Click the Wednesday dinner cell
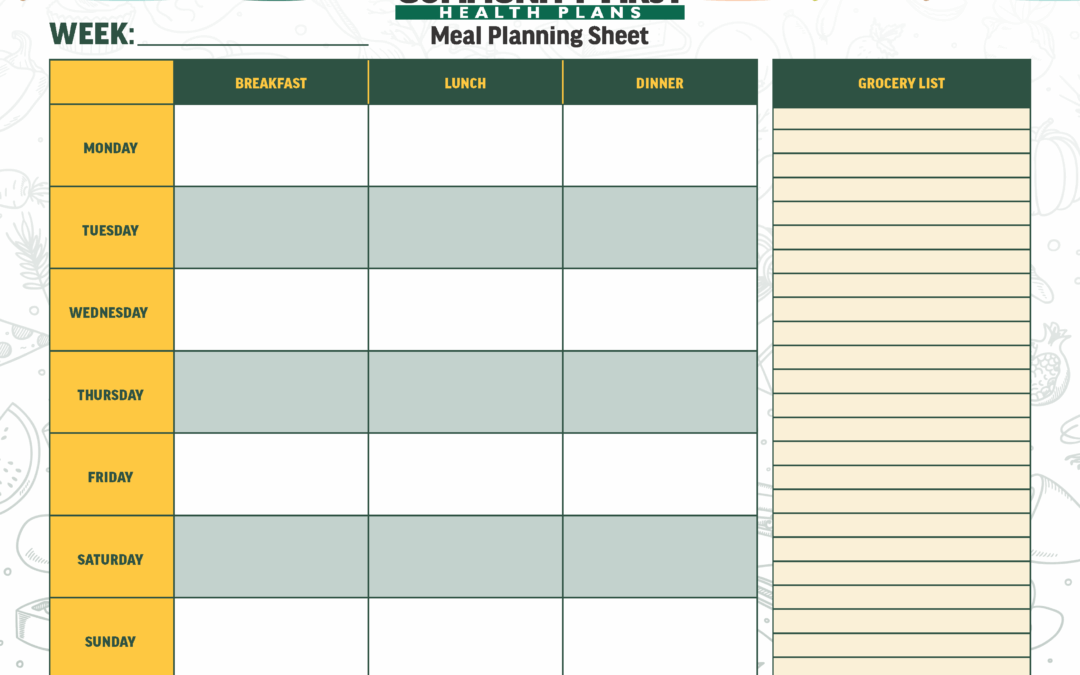 [x=659, y=310]
